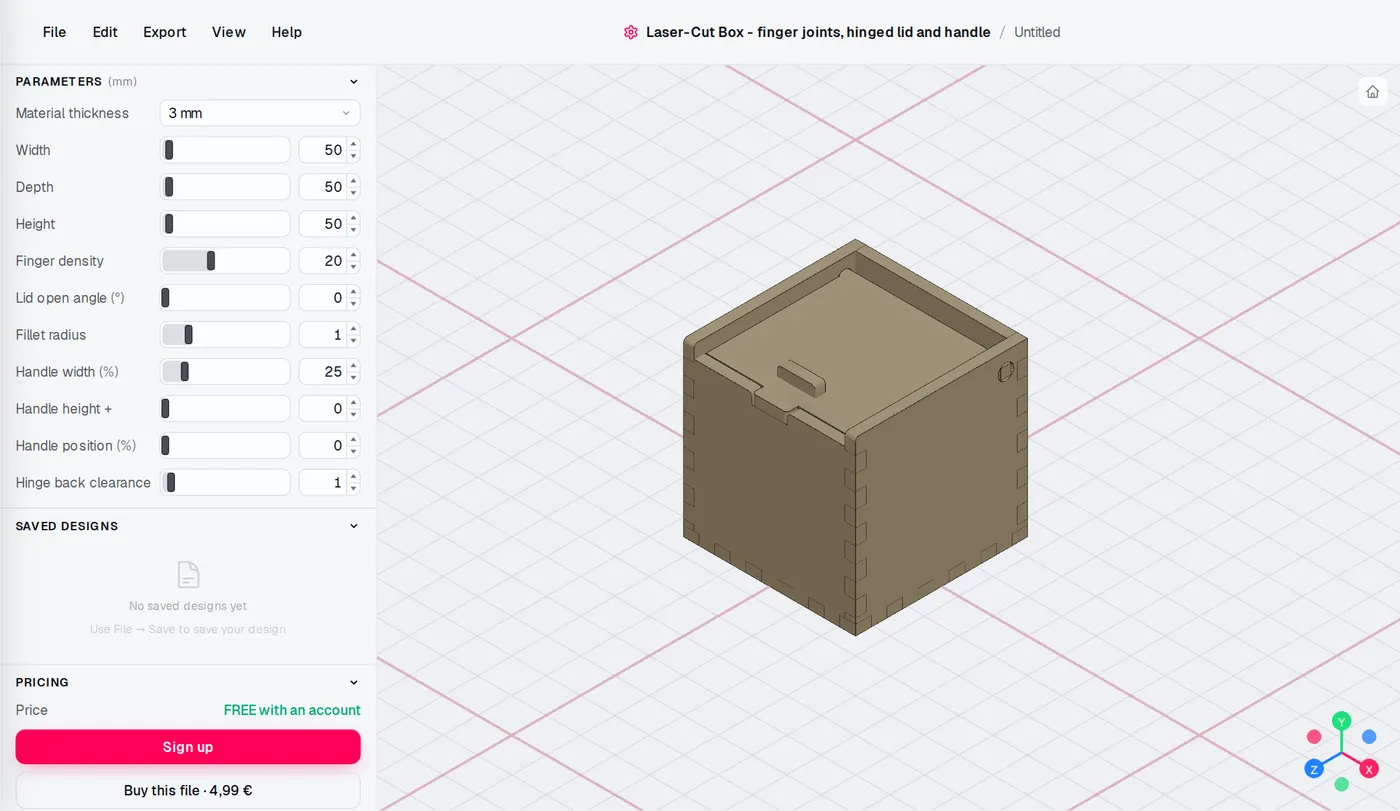Viewport: 1400px width, 811px height.
Task: Collapse the Saved Designs section
Action: [353, 526]
